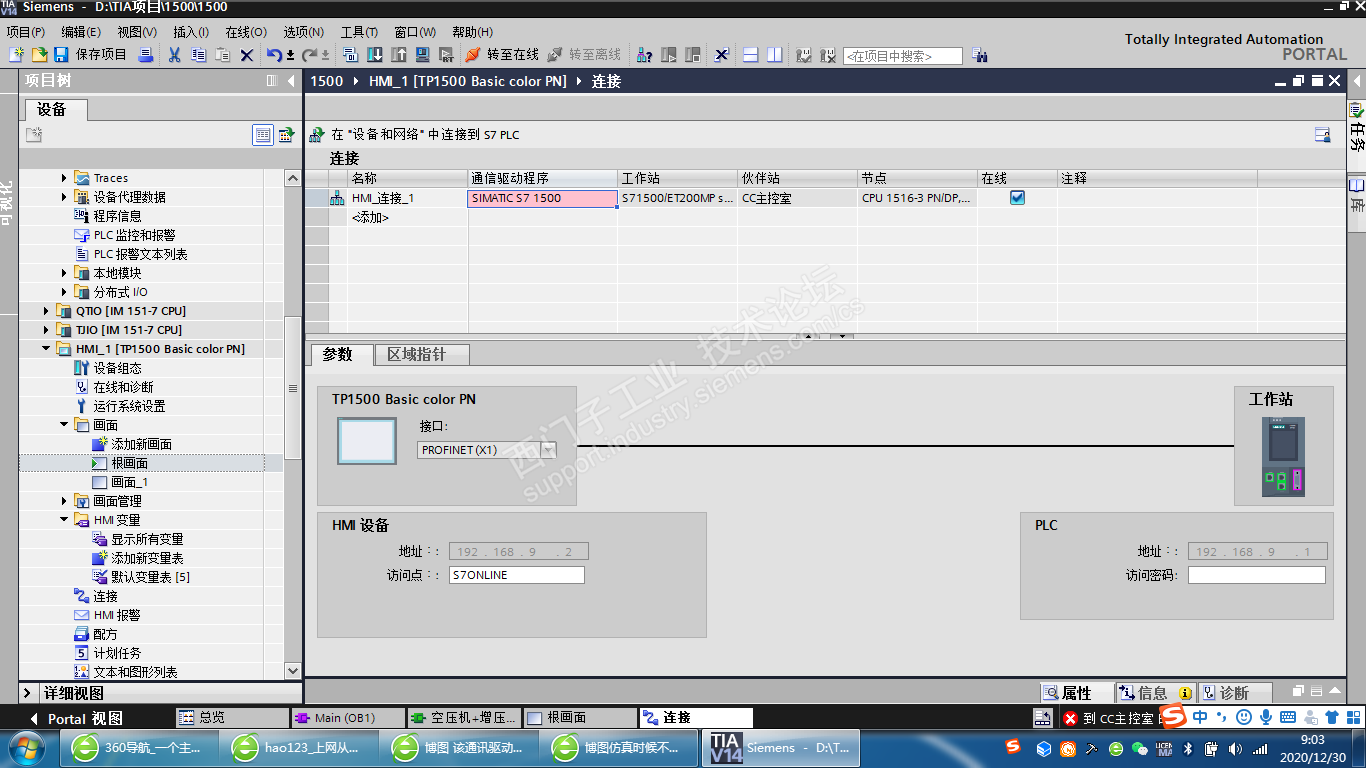This screenshot has height=768, width=1366.
Task: Open the 帮助(H) menu
Action: tap(472, 32)
